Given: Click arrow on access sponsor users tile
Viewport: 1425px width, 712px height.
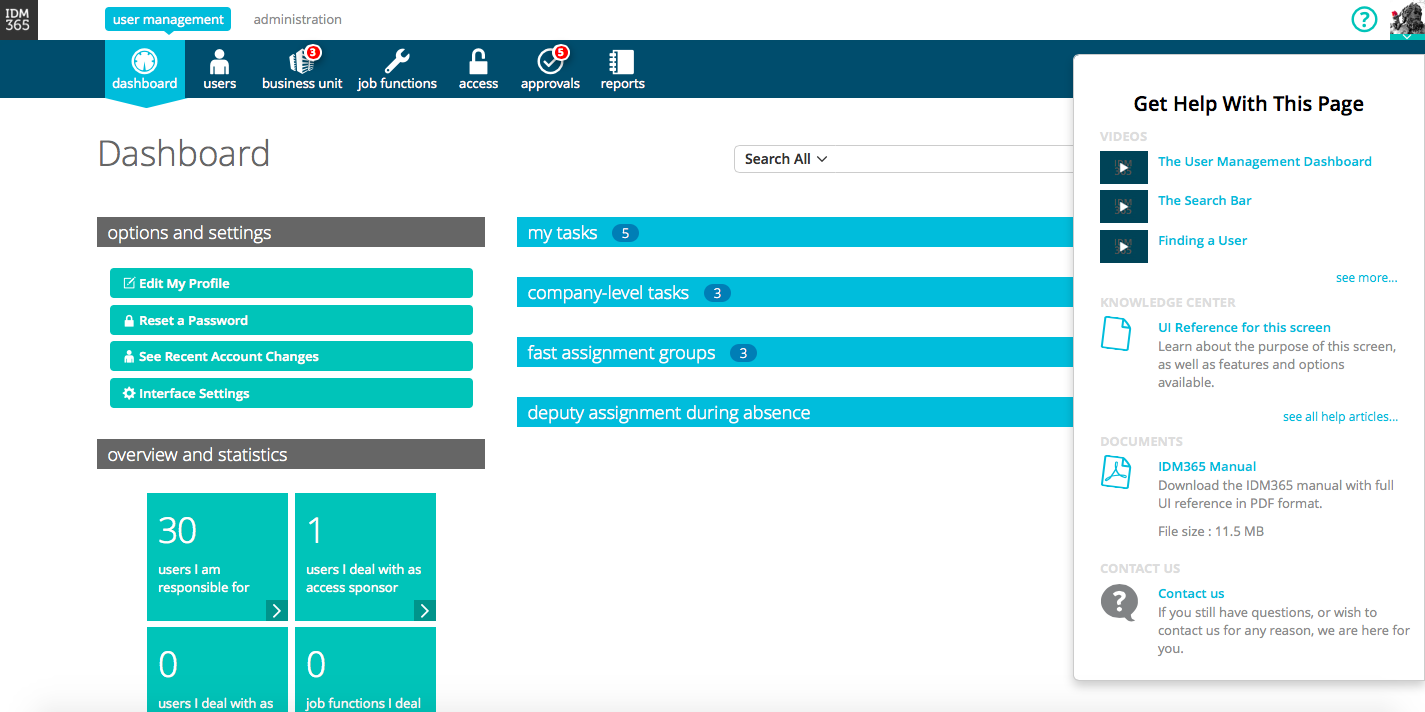Looking at the screenshot, I should pos(425,611).
